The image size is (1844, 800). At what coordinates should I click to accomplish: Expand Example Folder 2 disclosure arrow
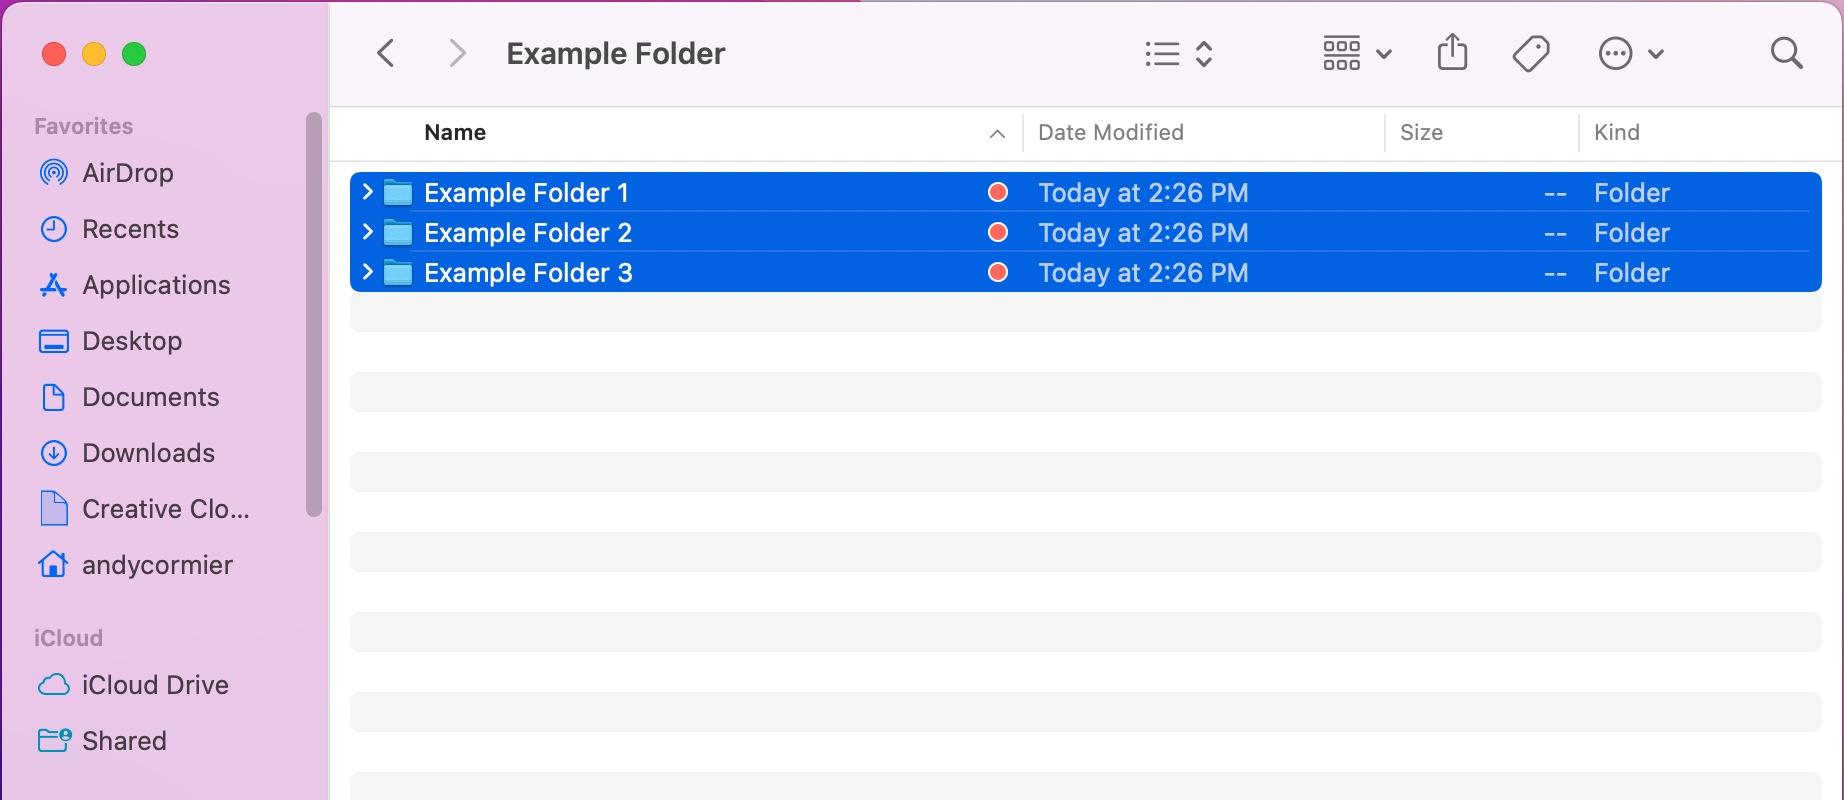point(367,232)
